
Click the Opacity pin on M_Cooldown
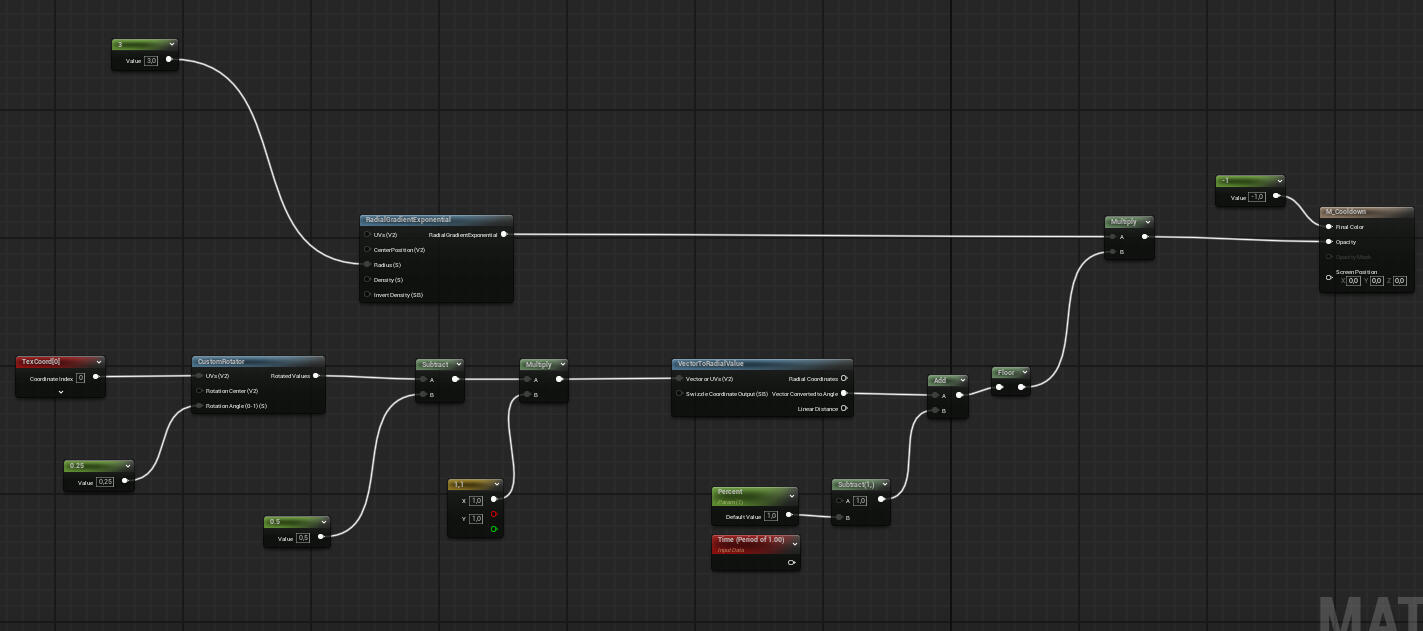1329,242
